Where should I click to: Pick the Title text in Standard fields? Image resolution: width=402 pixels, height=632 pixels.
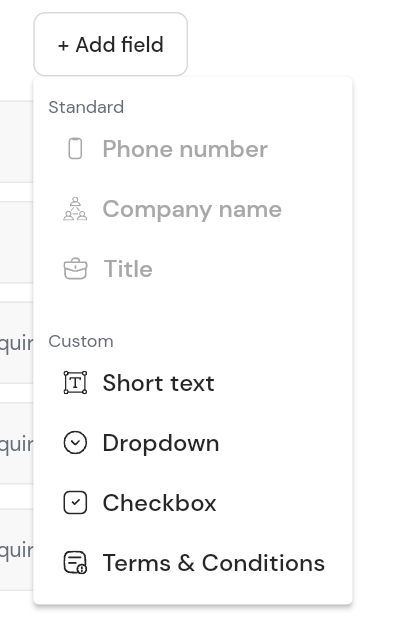128,268
